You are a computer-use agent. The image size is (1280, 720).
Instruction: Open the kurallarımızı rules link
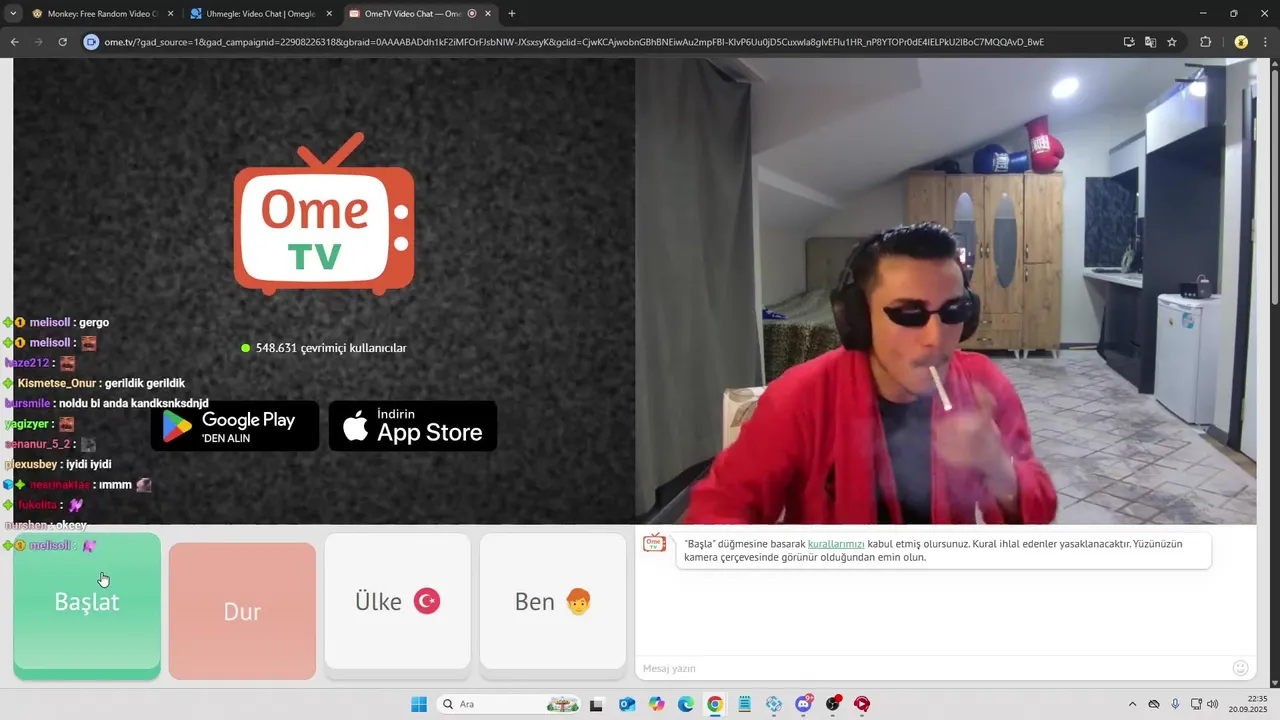click(x=836, y=544)
